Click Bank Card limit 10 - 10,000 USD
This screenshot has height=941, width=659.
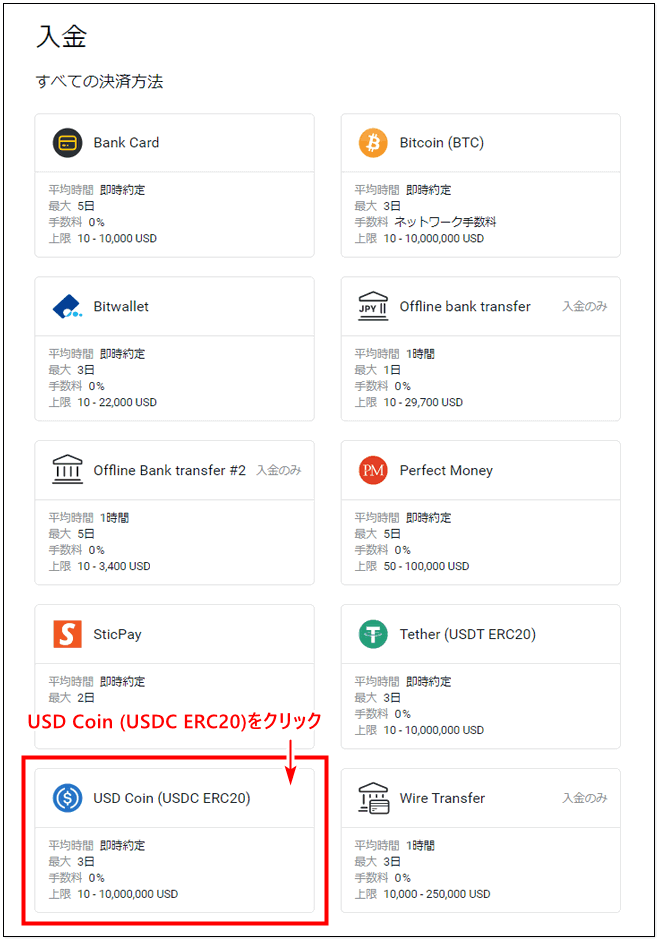[117, 238]
